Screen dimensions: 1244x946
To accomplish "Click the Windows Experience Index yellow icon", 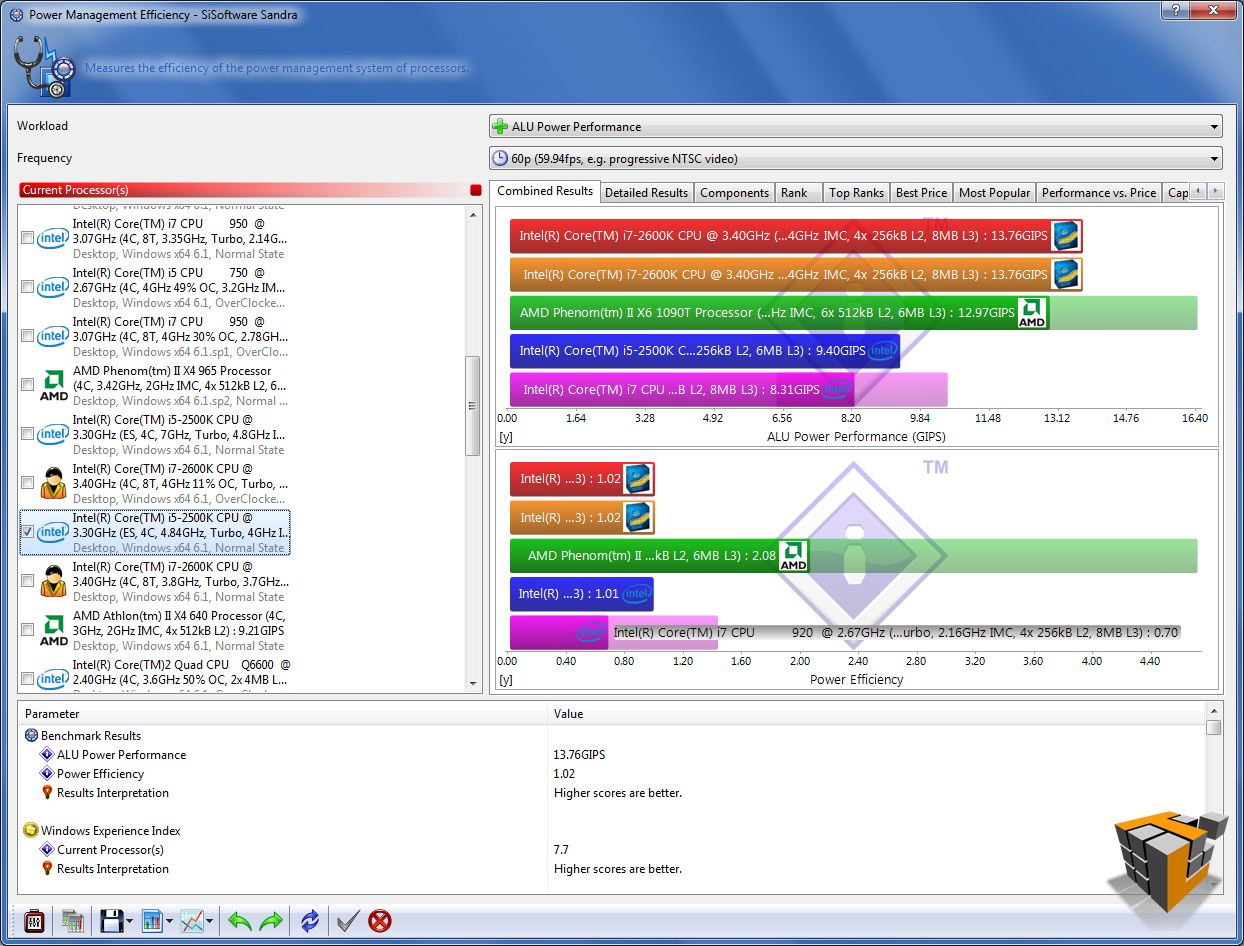I will pos(31,831).
